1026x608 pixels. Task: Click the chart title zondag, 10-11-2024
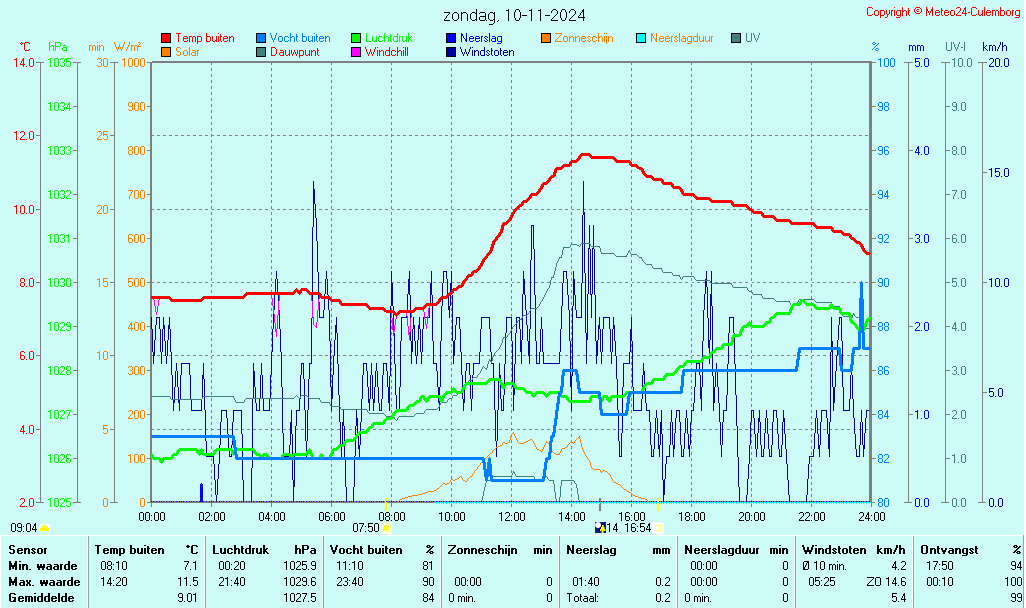[515, 15]
